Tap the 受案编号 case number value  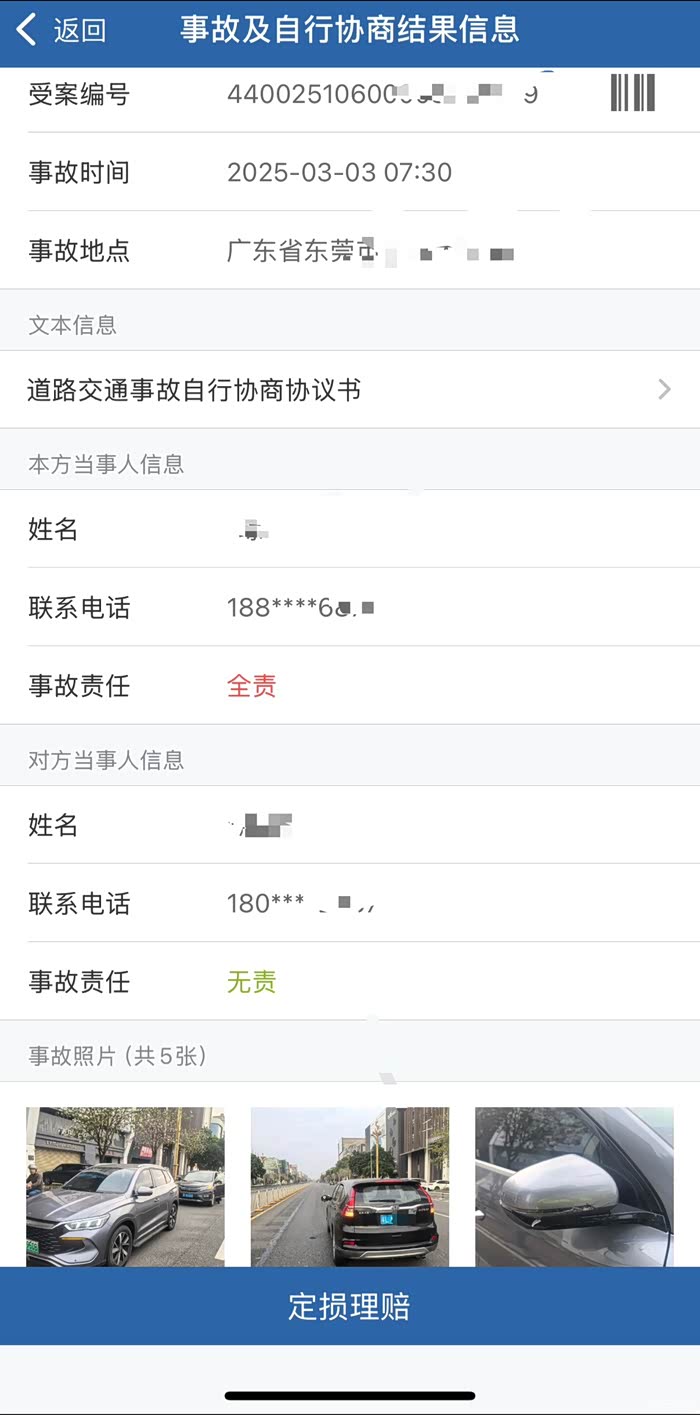tap(382, 95)
